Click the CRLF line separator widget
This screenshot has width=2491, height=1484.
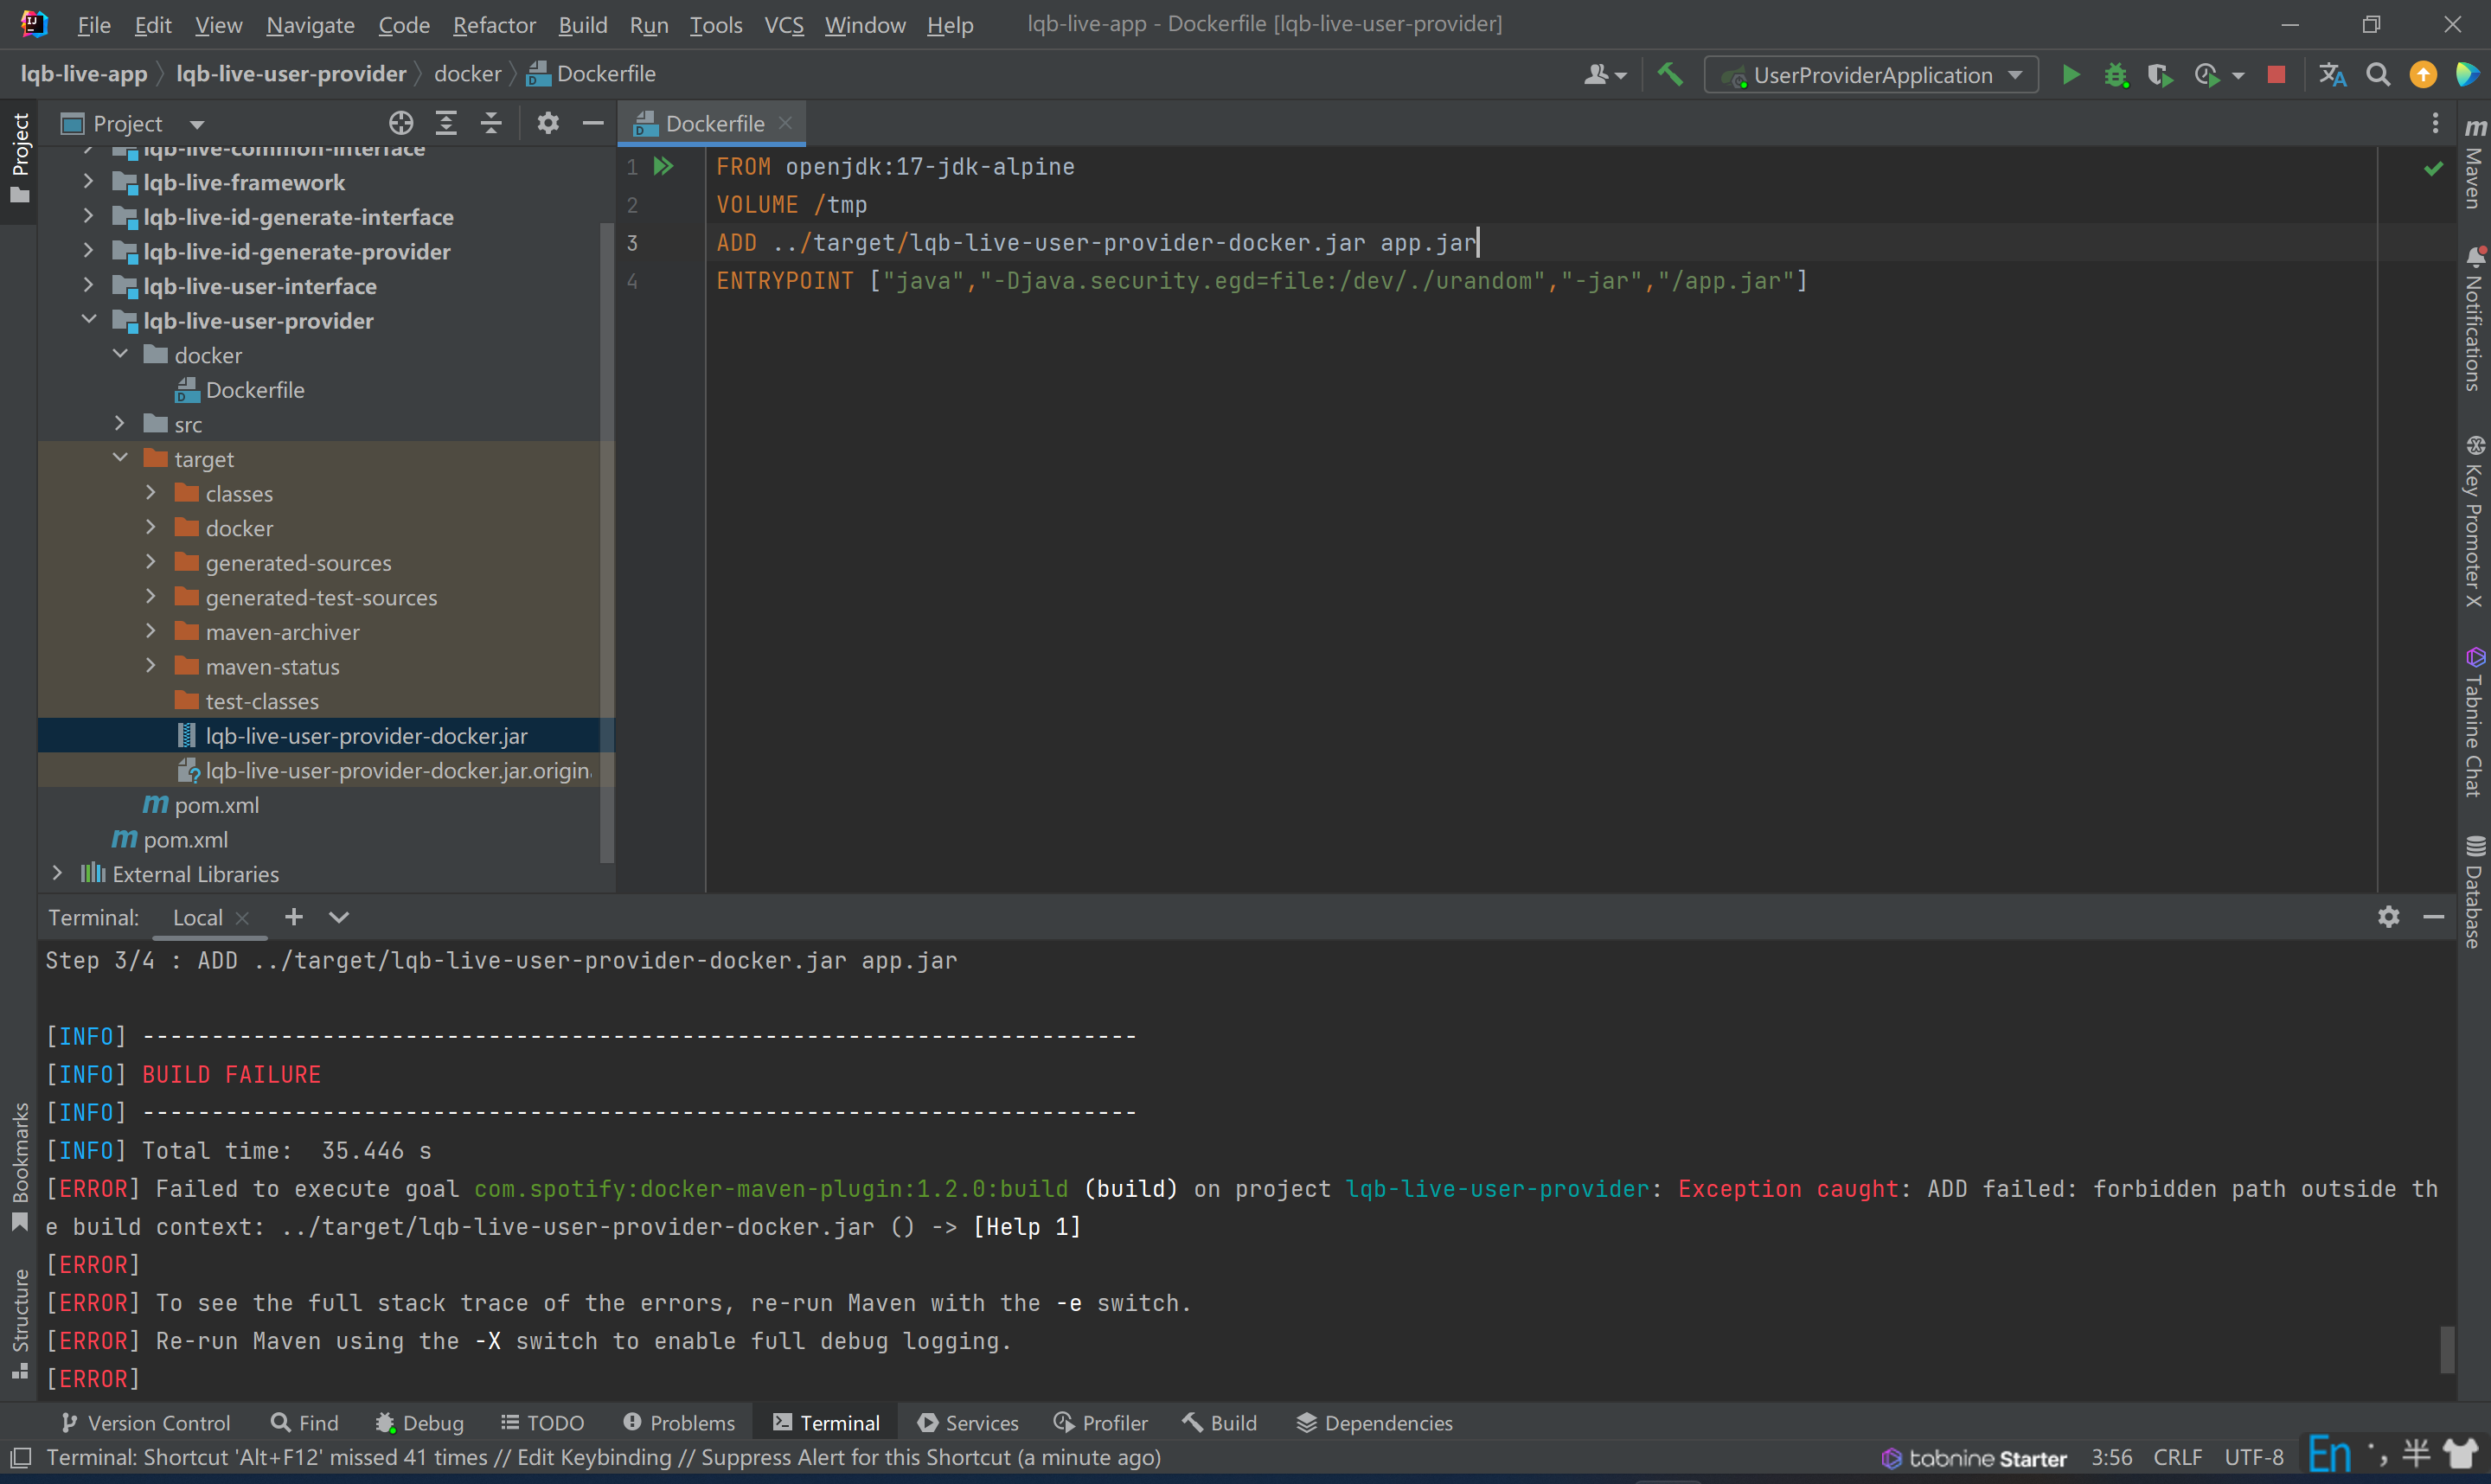pyautogui.click(x=2177, y=1458)
